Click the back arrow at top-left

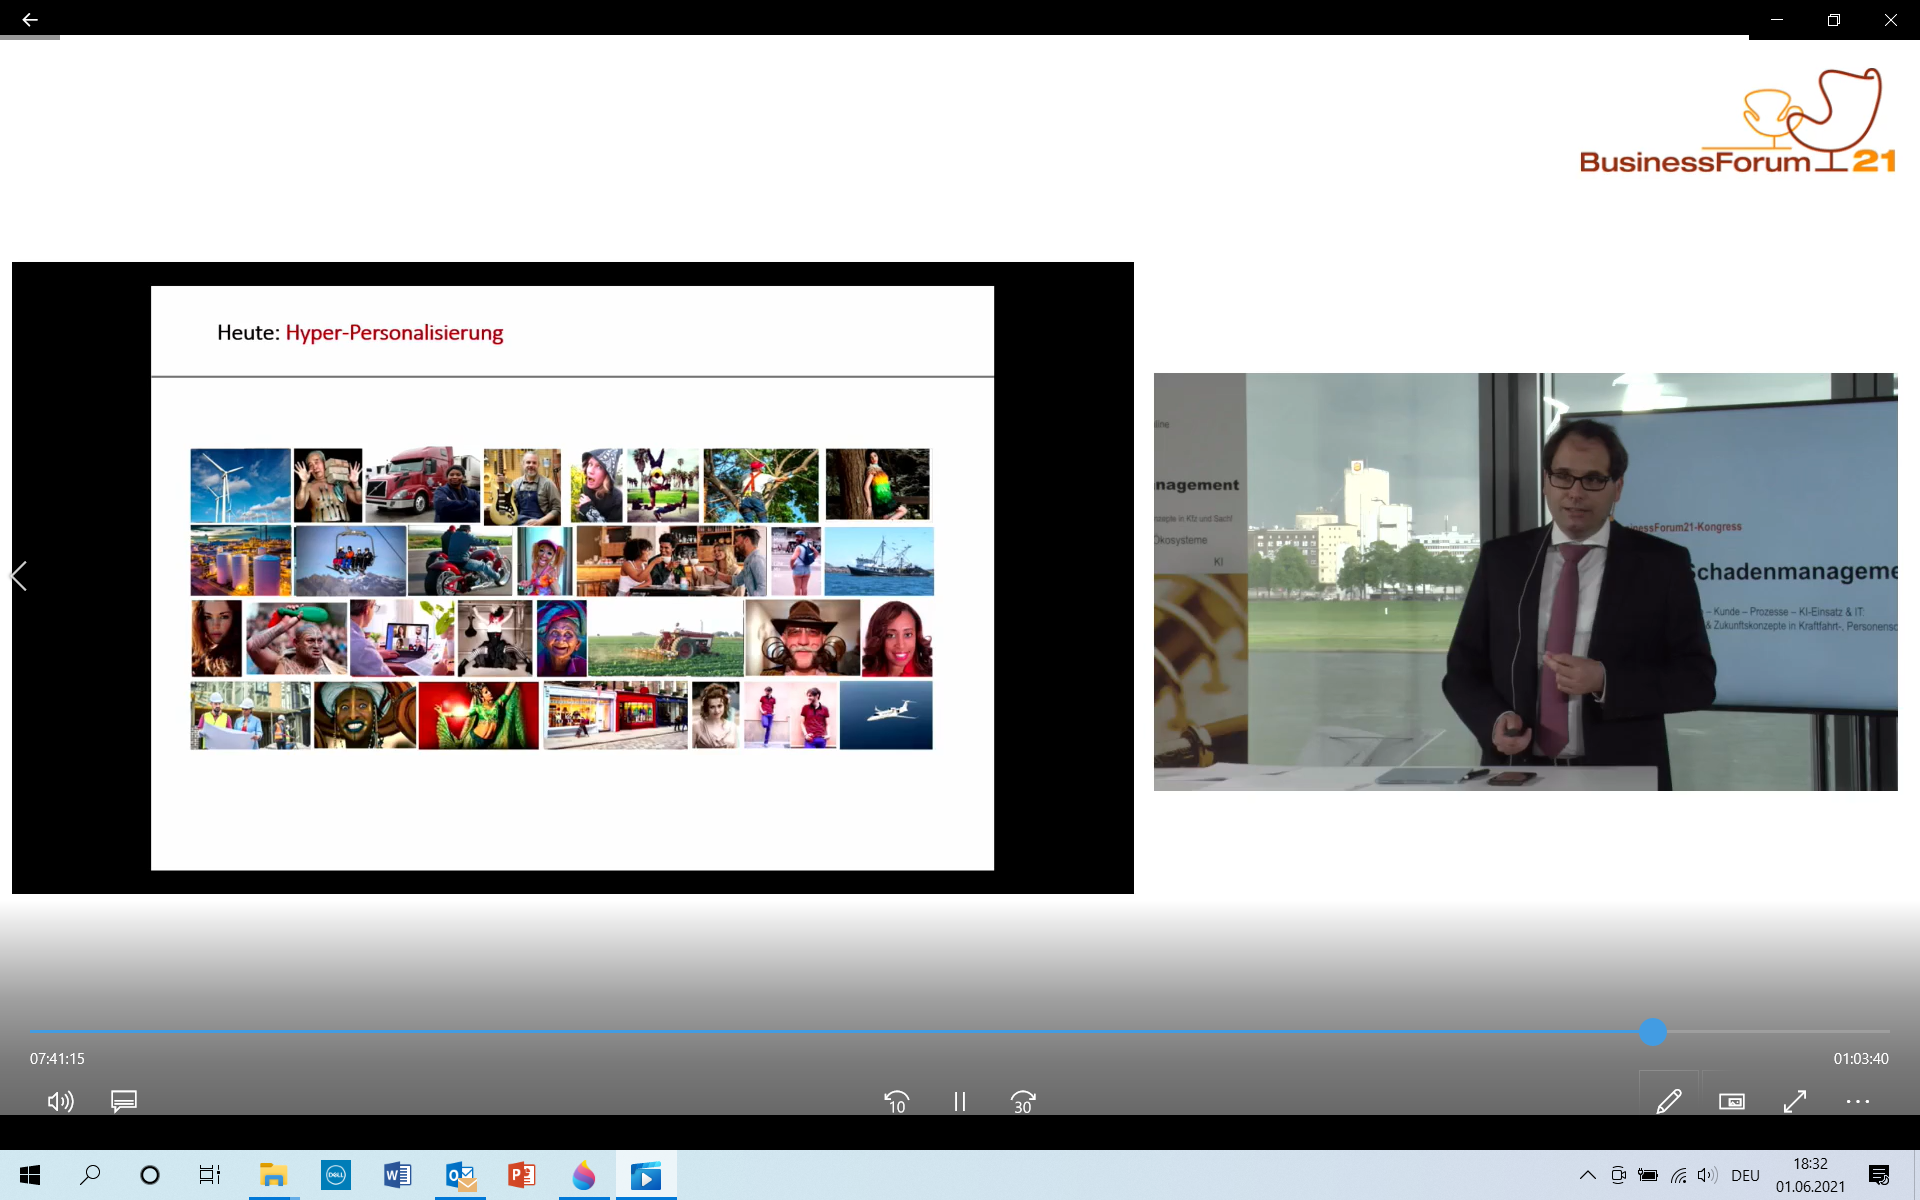[x=30, y=20]
